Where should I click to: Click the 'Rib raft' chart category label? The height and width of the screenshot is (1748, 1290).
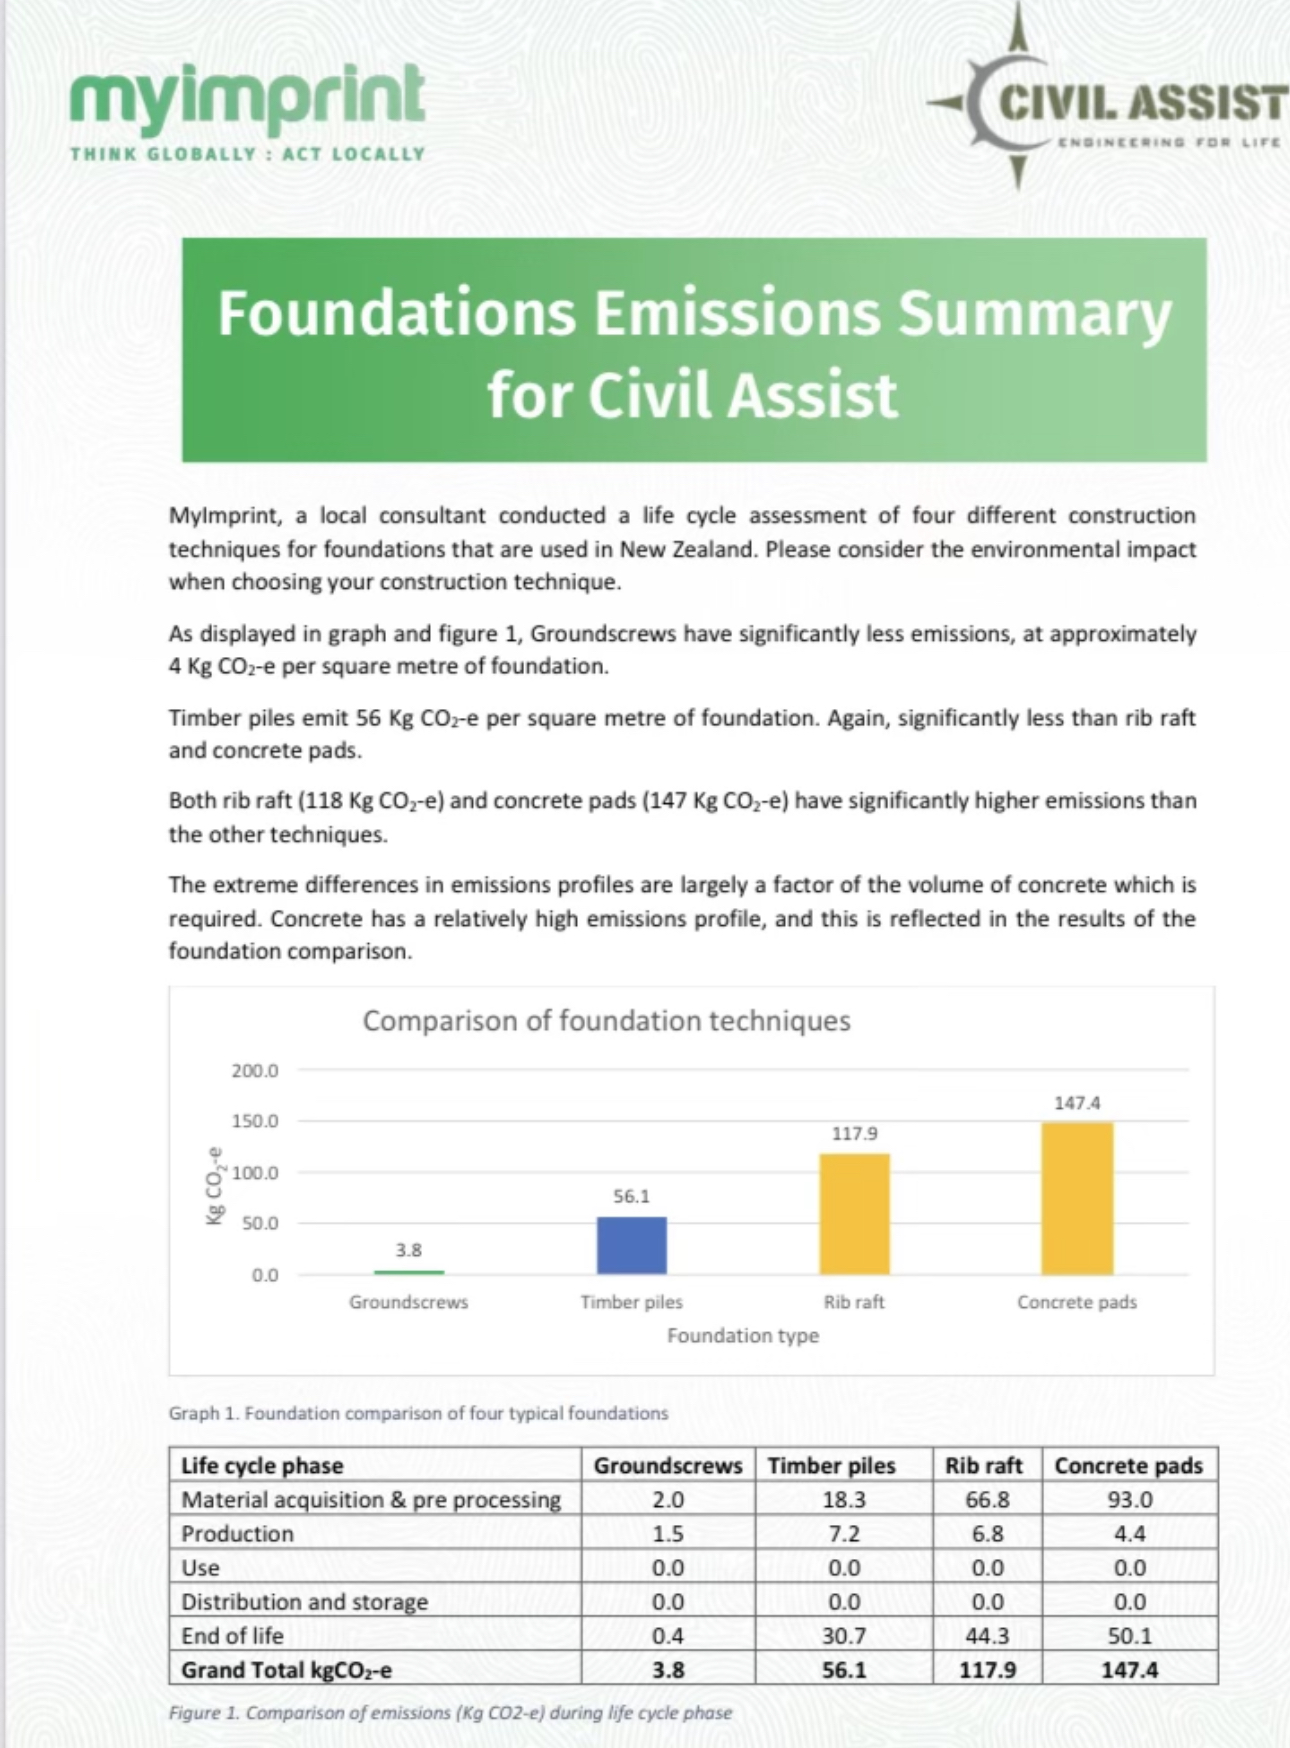click(x=854, y=1302)
